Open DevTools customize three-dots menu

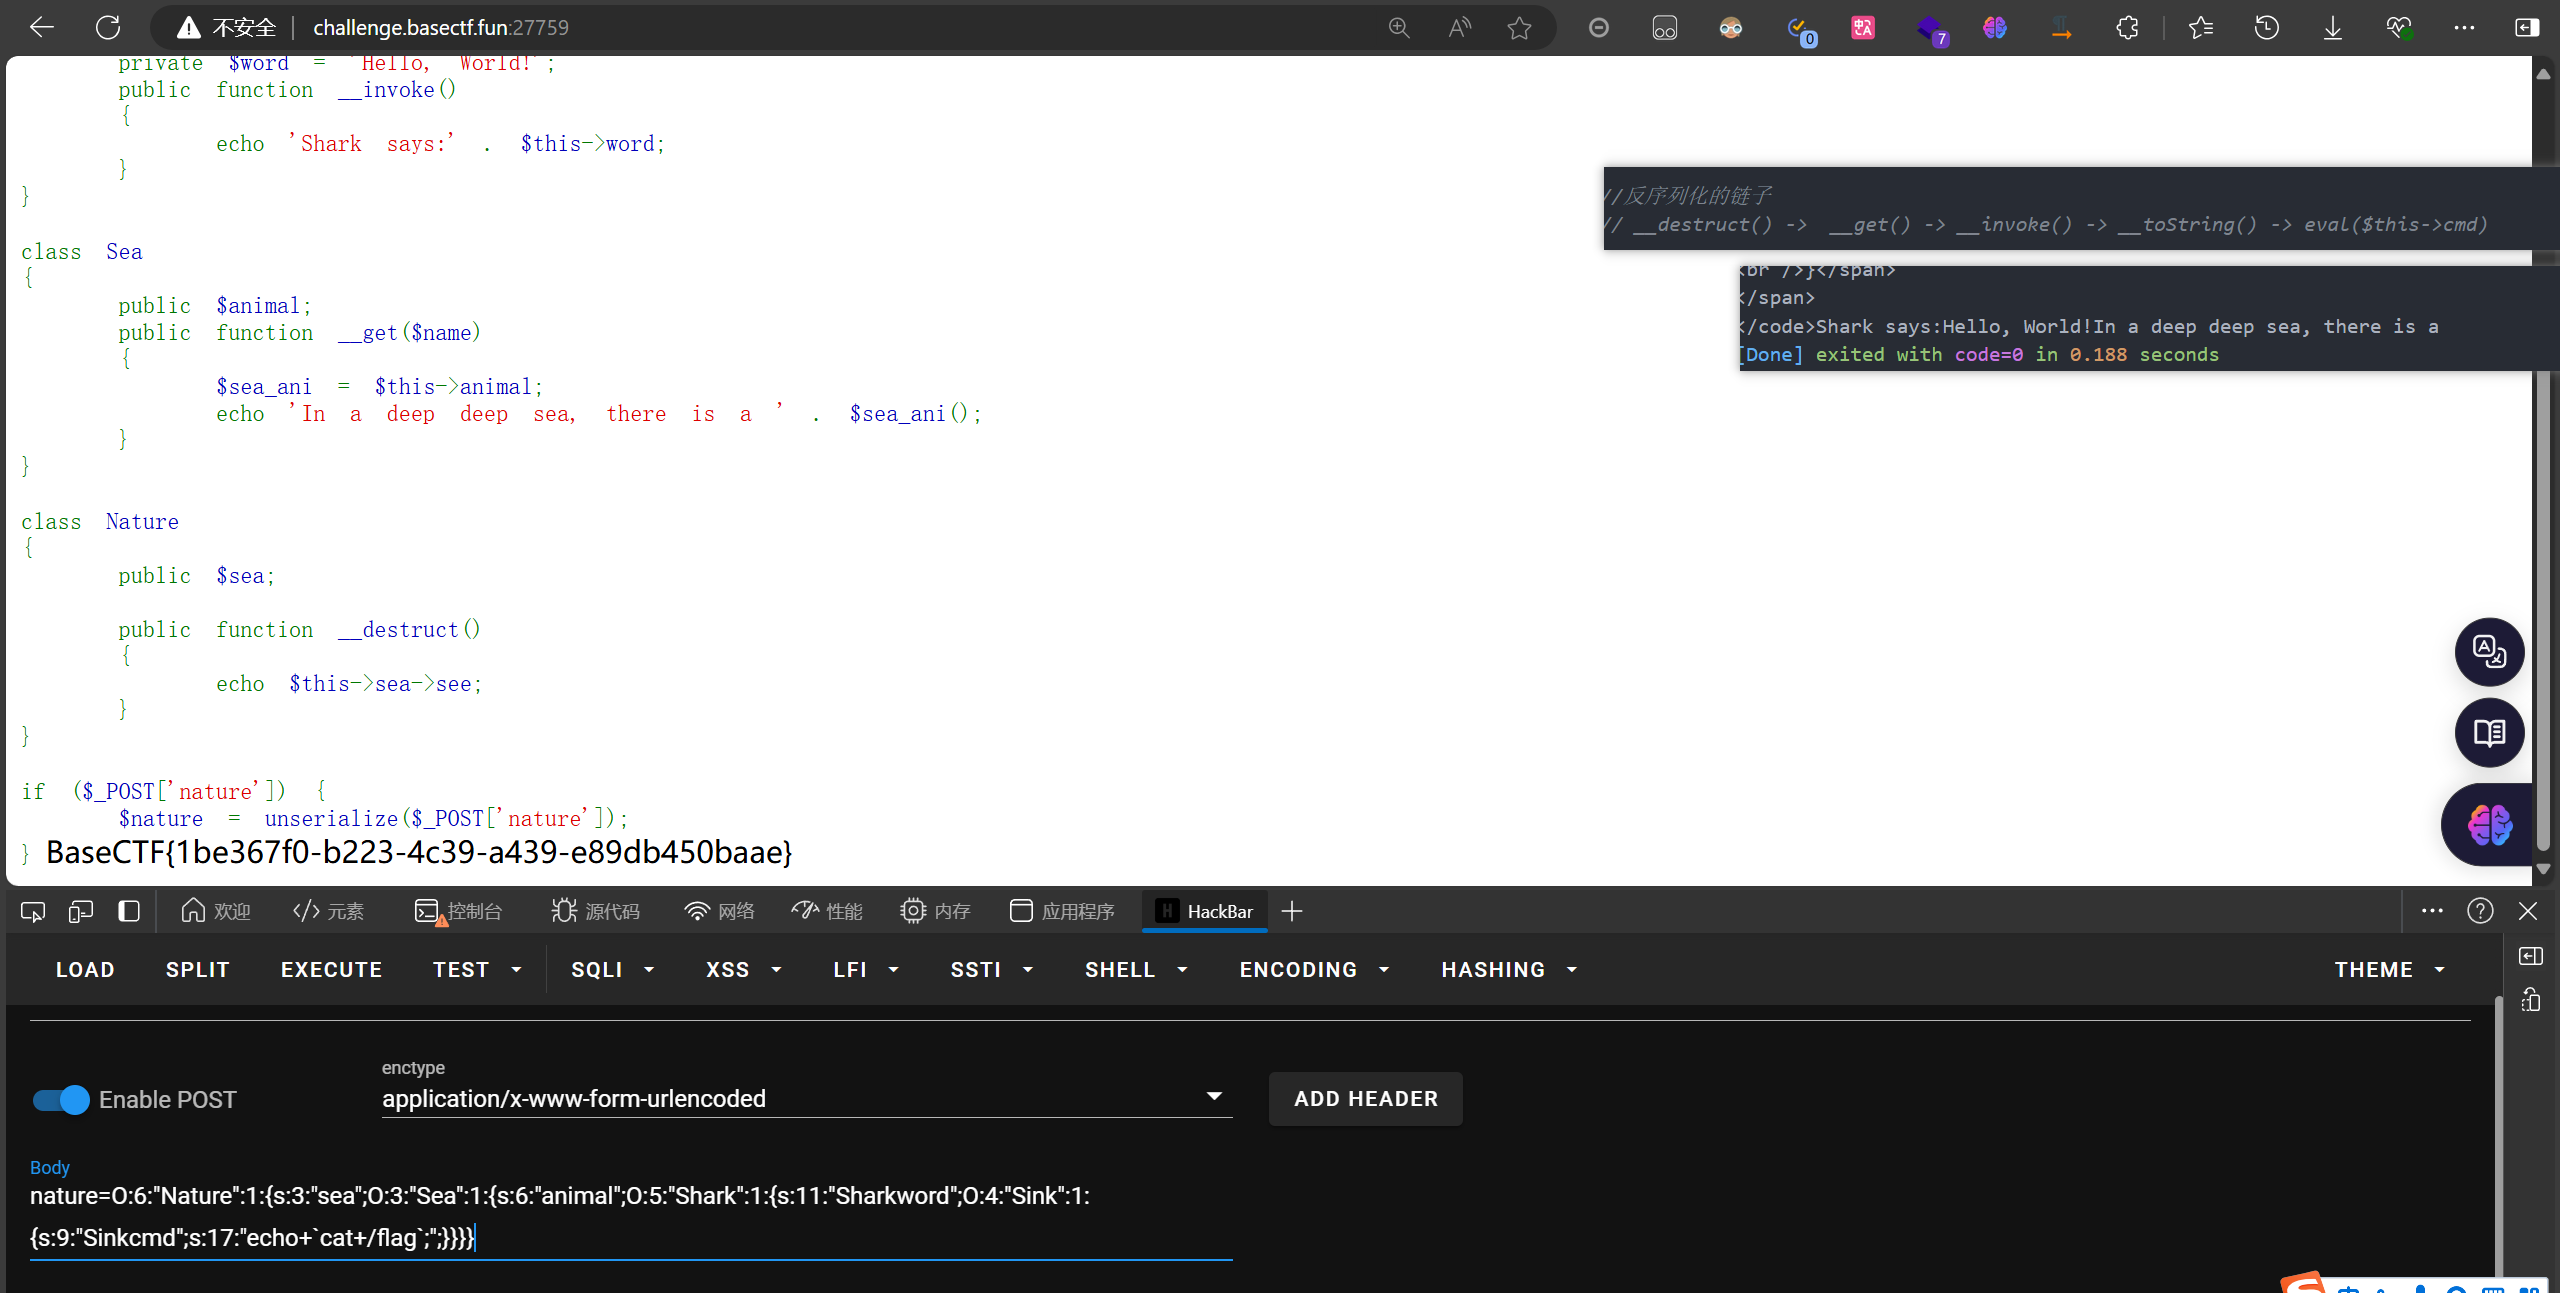coord(2432,911)
